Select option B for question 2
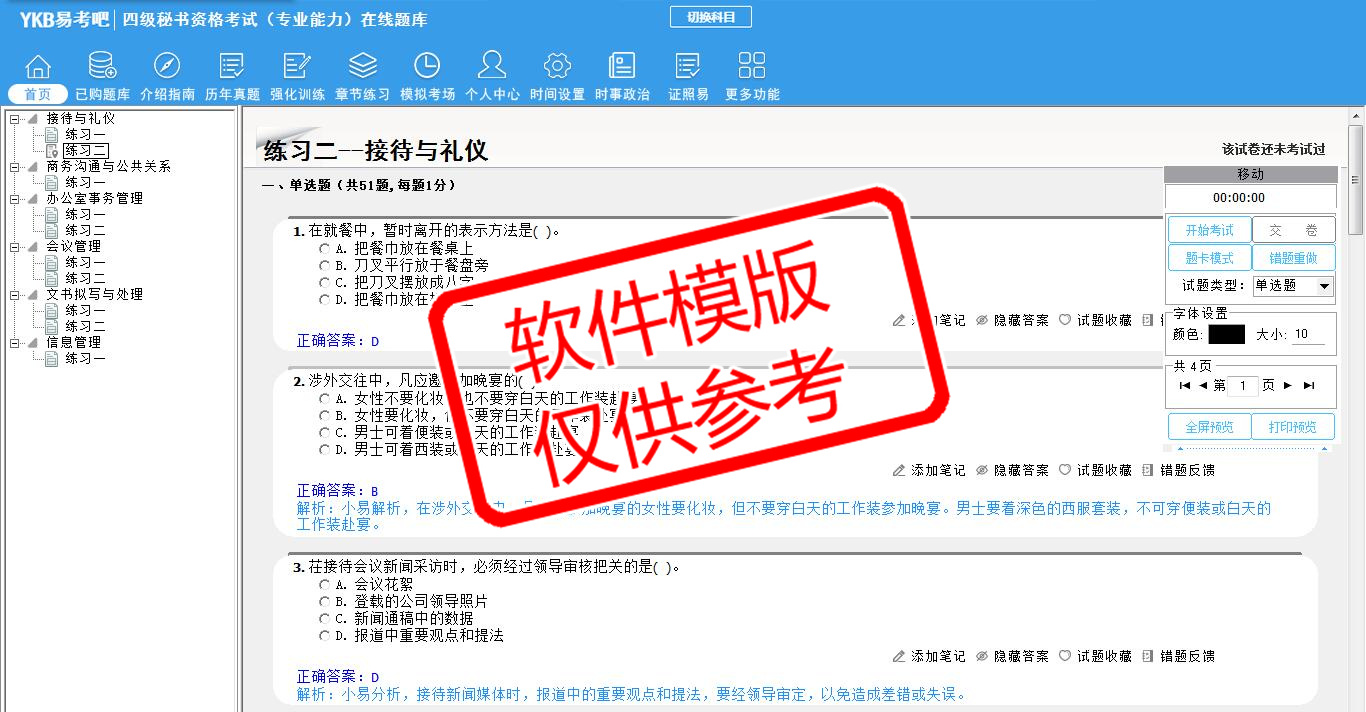 coord(324,415)
